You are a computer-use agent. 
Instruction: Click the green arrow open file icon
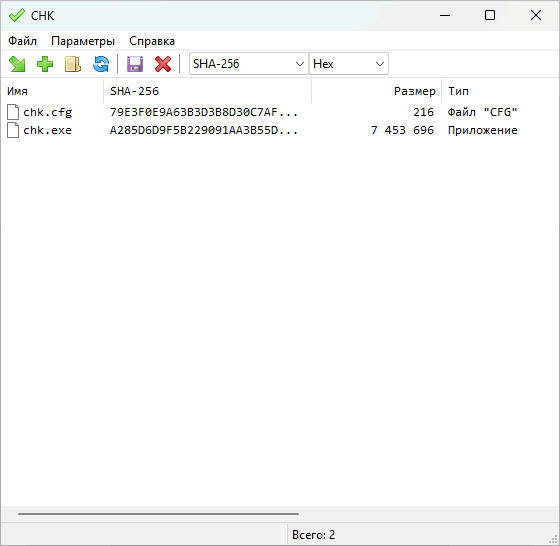pos(17,64)
